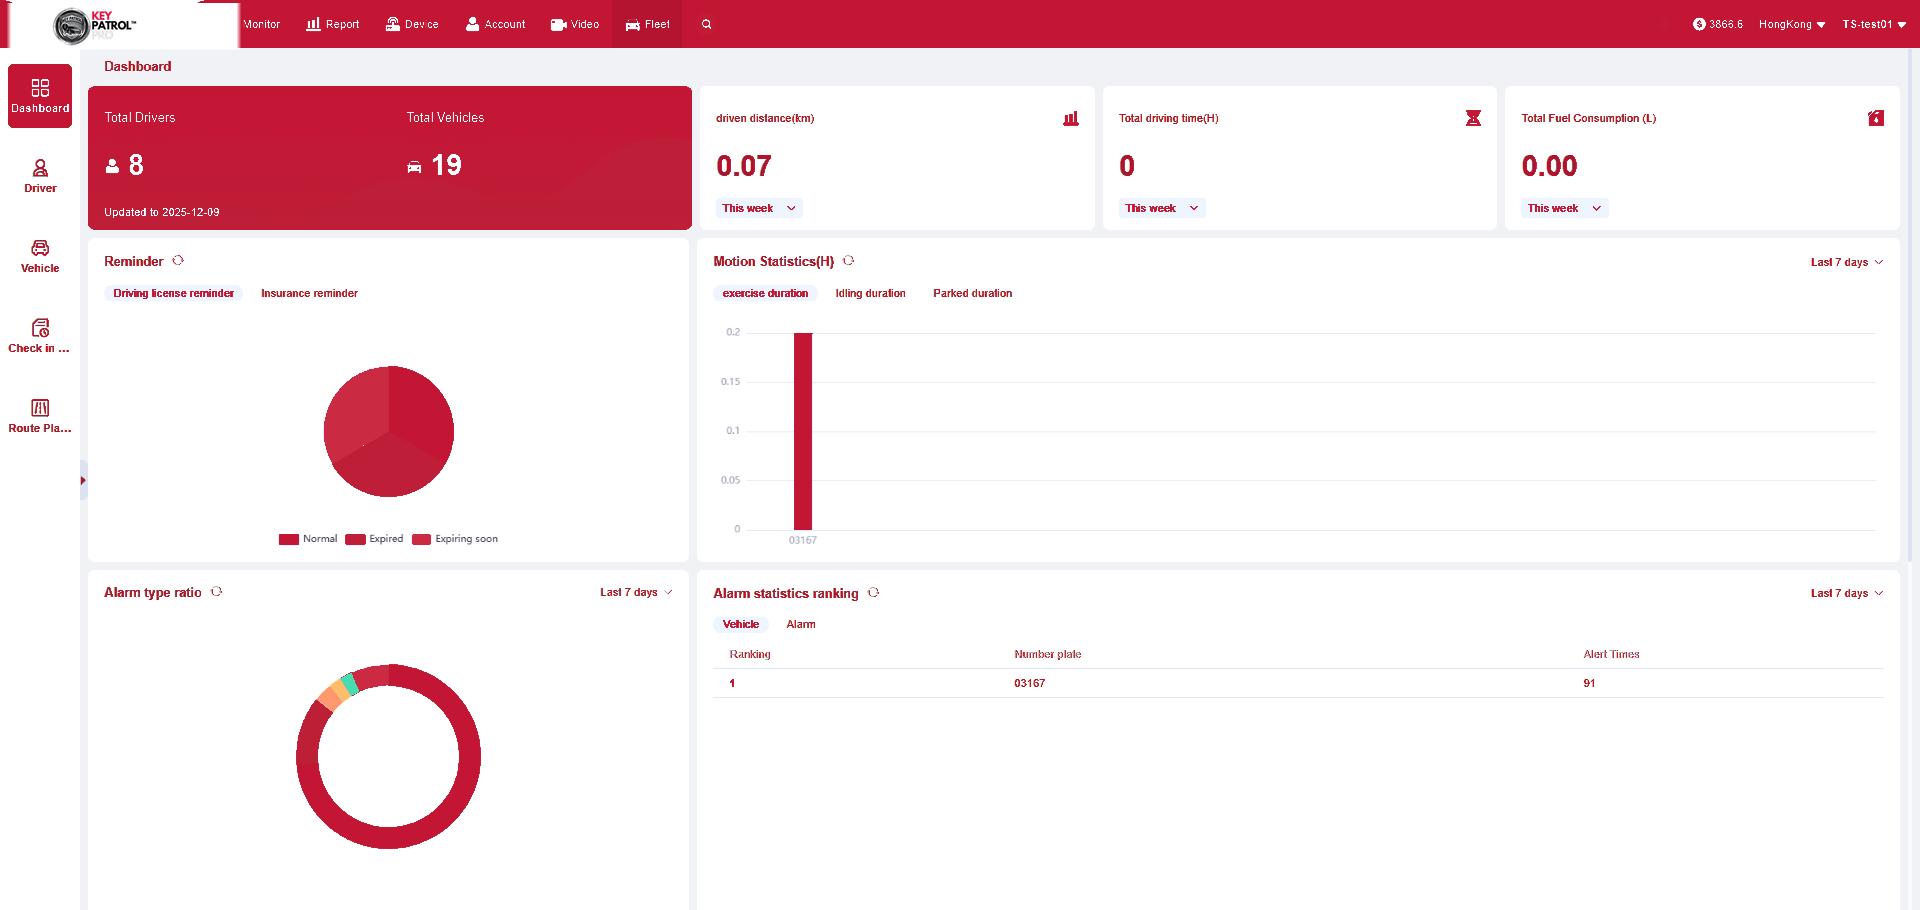Switch to Idling duration tab
The image size is (1920, 910).
coord(870,293)
